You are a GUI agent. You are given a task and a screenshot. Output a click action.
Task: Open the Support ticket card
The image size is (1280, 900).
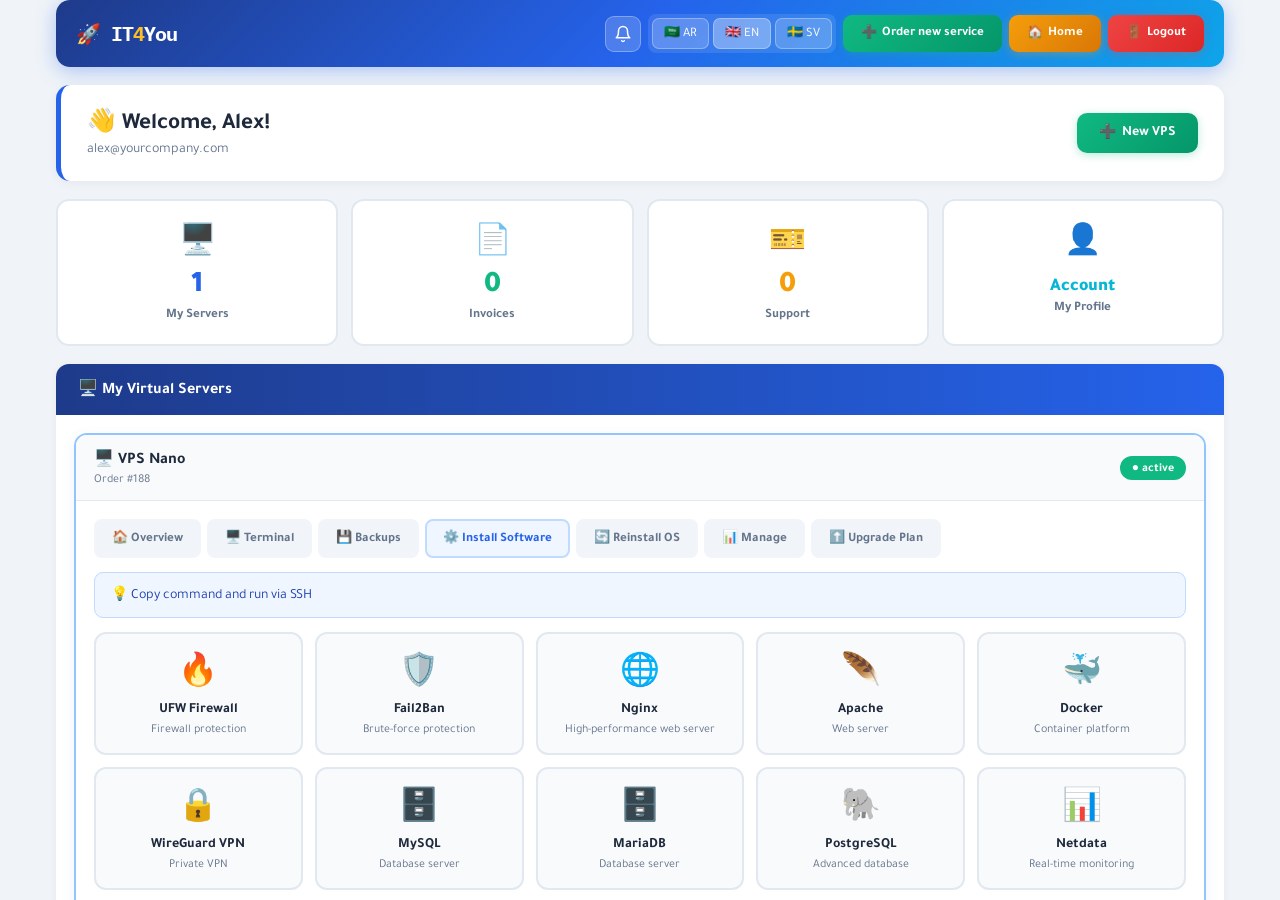[788, 273]
